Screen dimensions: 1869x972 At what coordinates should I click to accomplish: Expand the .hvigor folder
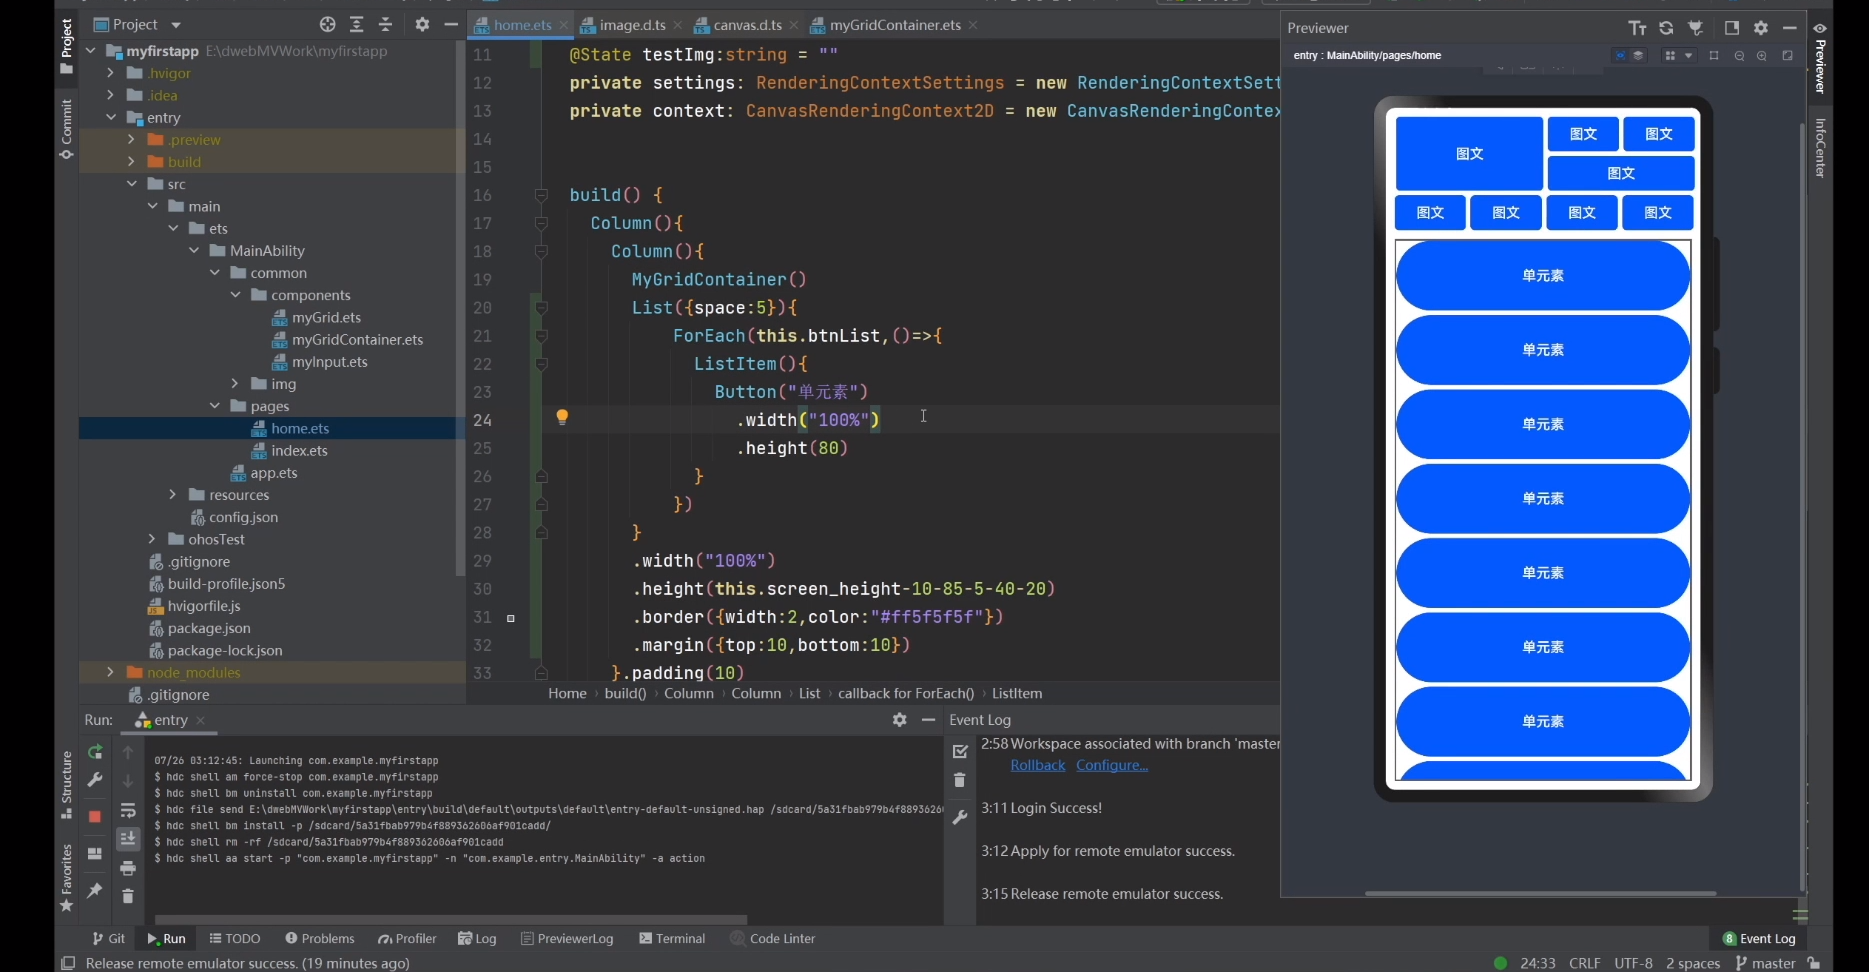pos(111,73)
